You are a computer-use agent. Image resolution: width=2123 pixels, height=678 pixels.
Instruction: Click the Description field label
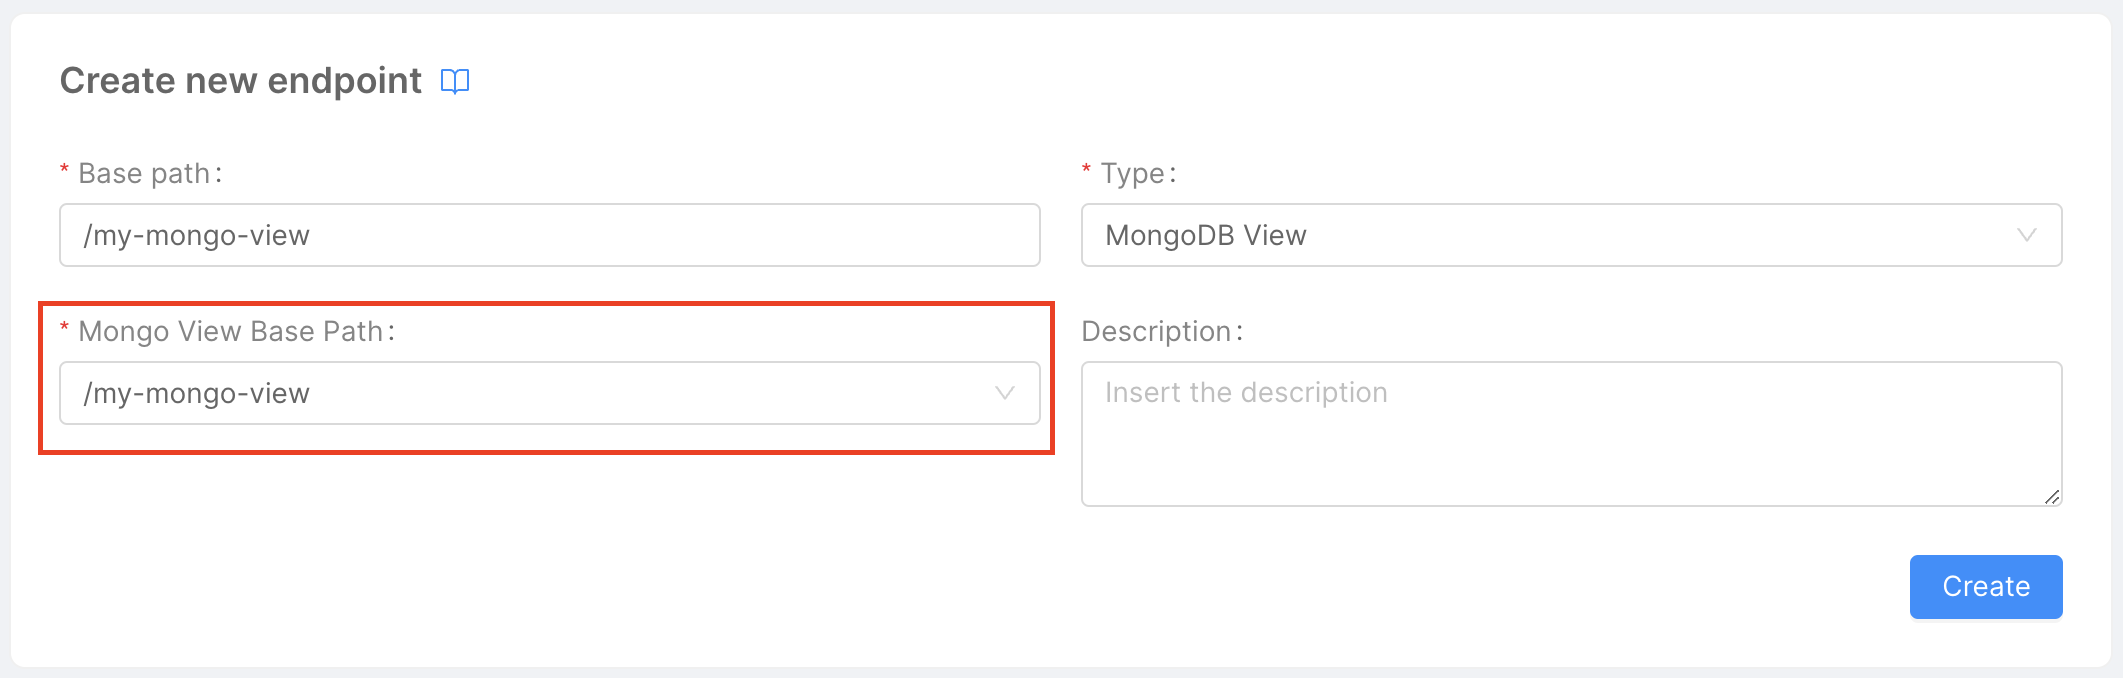pyautogui.click(x=1162, y=330)
